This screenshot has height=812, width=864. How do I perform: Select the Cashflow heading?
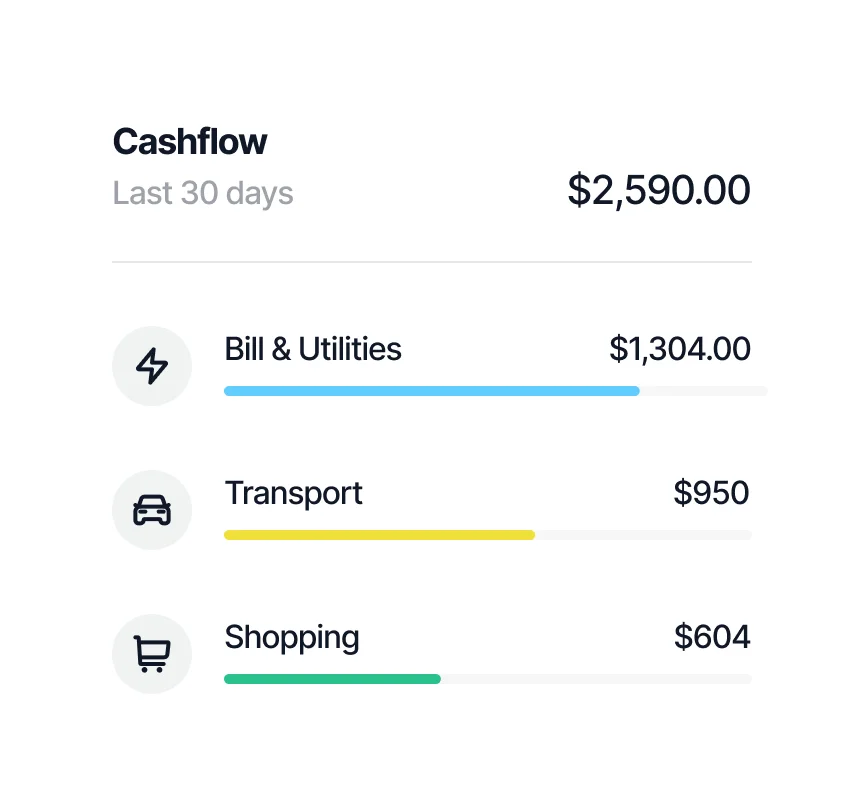(190, 142)
